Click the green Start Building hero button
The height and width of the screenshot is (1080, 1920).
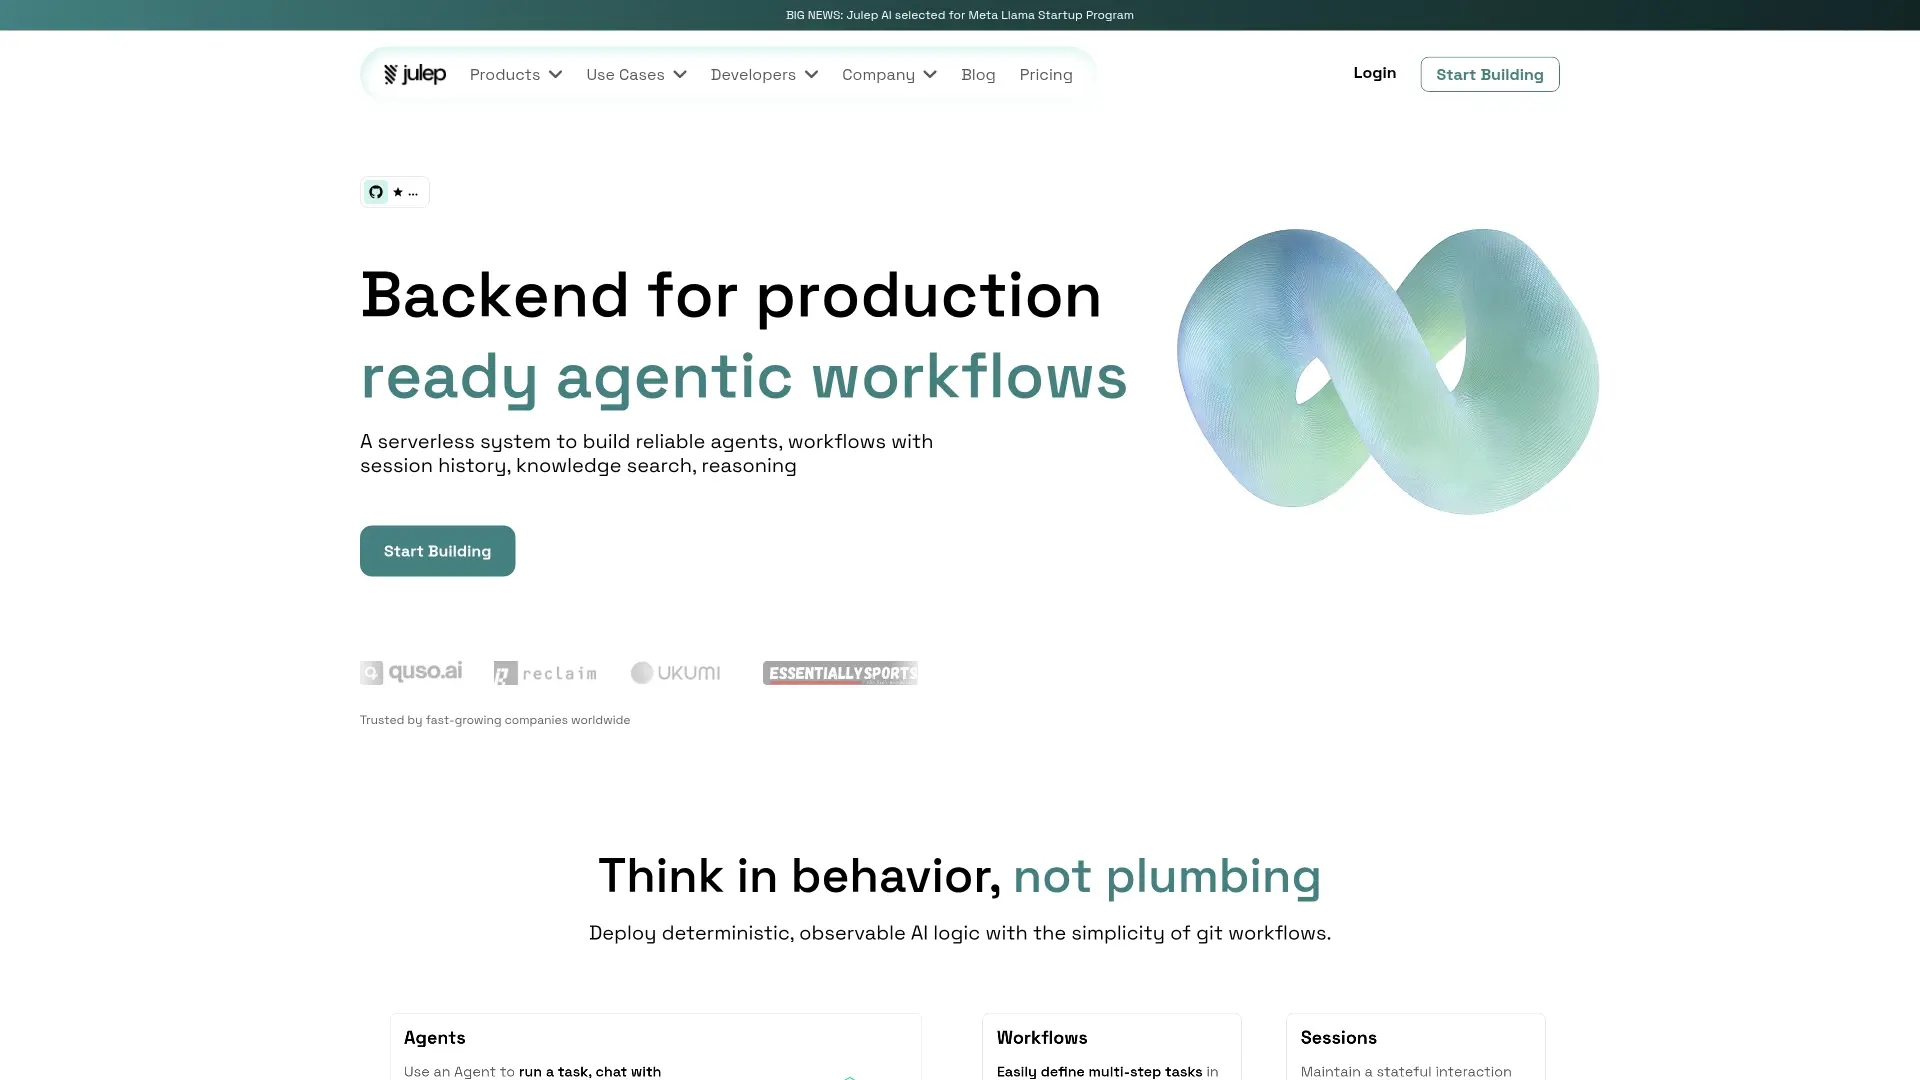(x=437, y=551)
